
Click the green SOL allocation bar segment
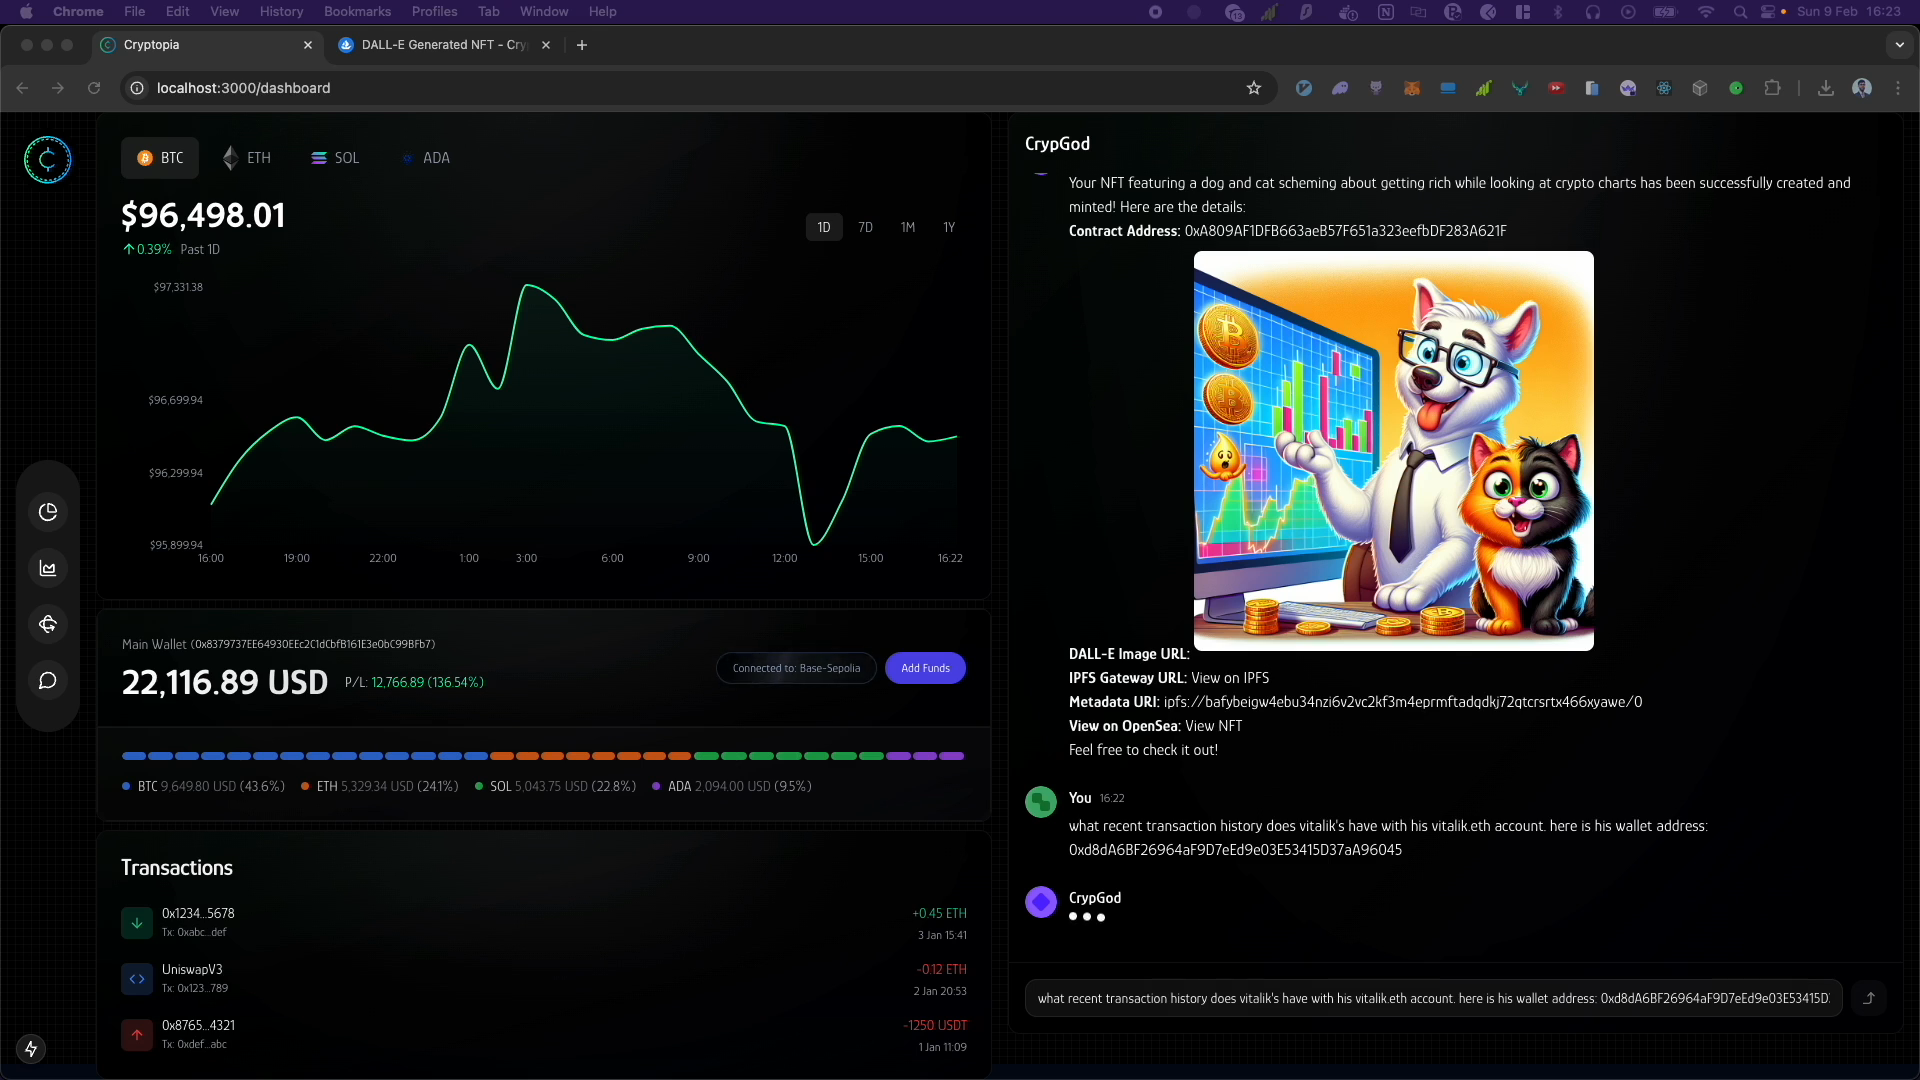(x=789, y=756)
